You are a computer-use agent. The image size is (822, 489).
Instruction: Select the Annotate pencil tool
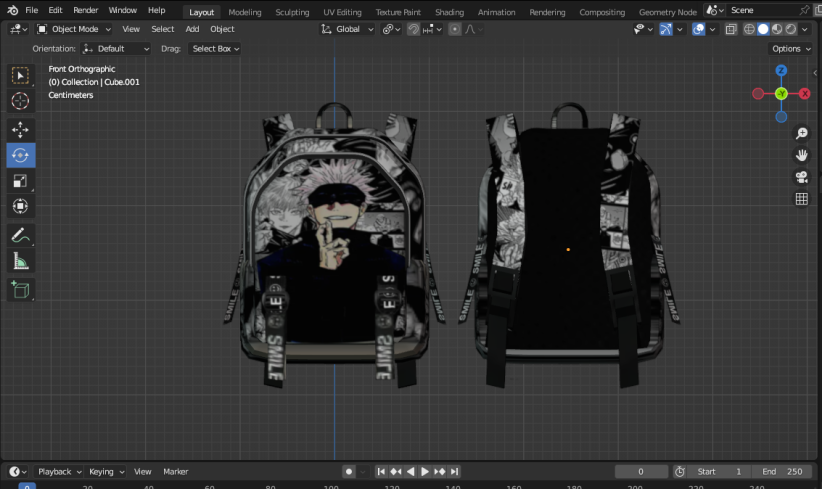[20, 235]
